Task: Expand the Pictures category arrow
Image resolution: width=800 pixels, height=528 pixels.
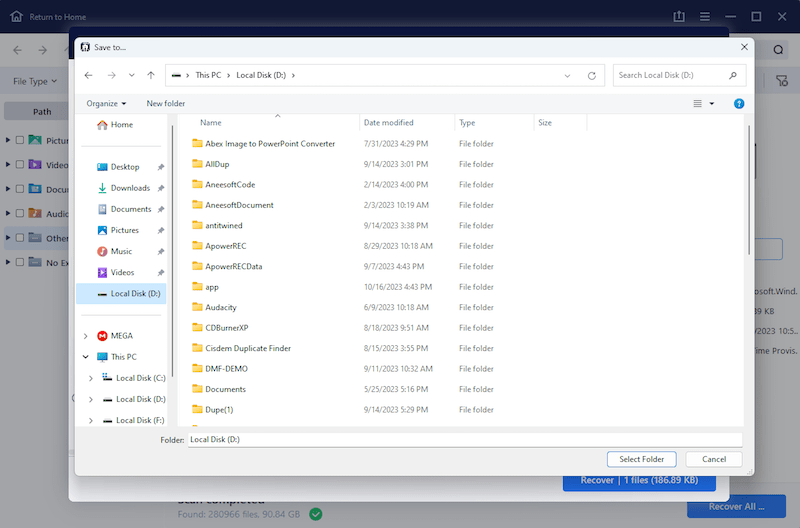Action: pyautogui.click(x=8, y=140)
